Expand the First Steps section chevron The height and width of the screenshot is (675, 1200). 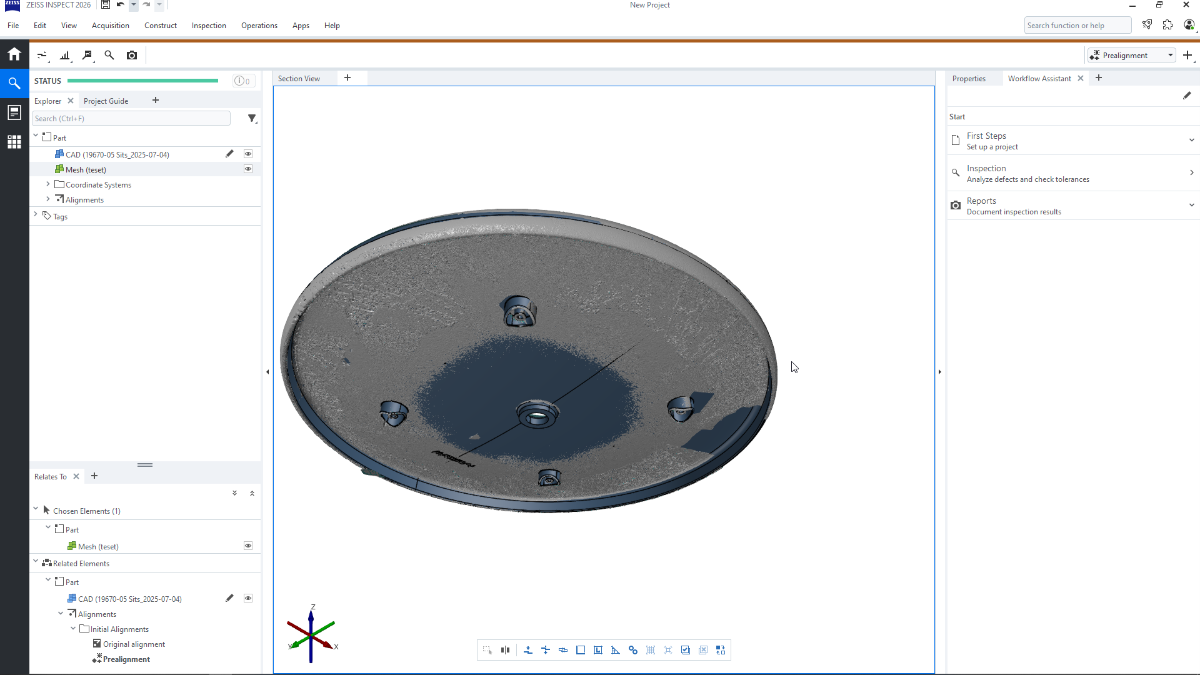click(1191, 141)
